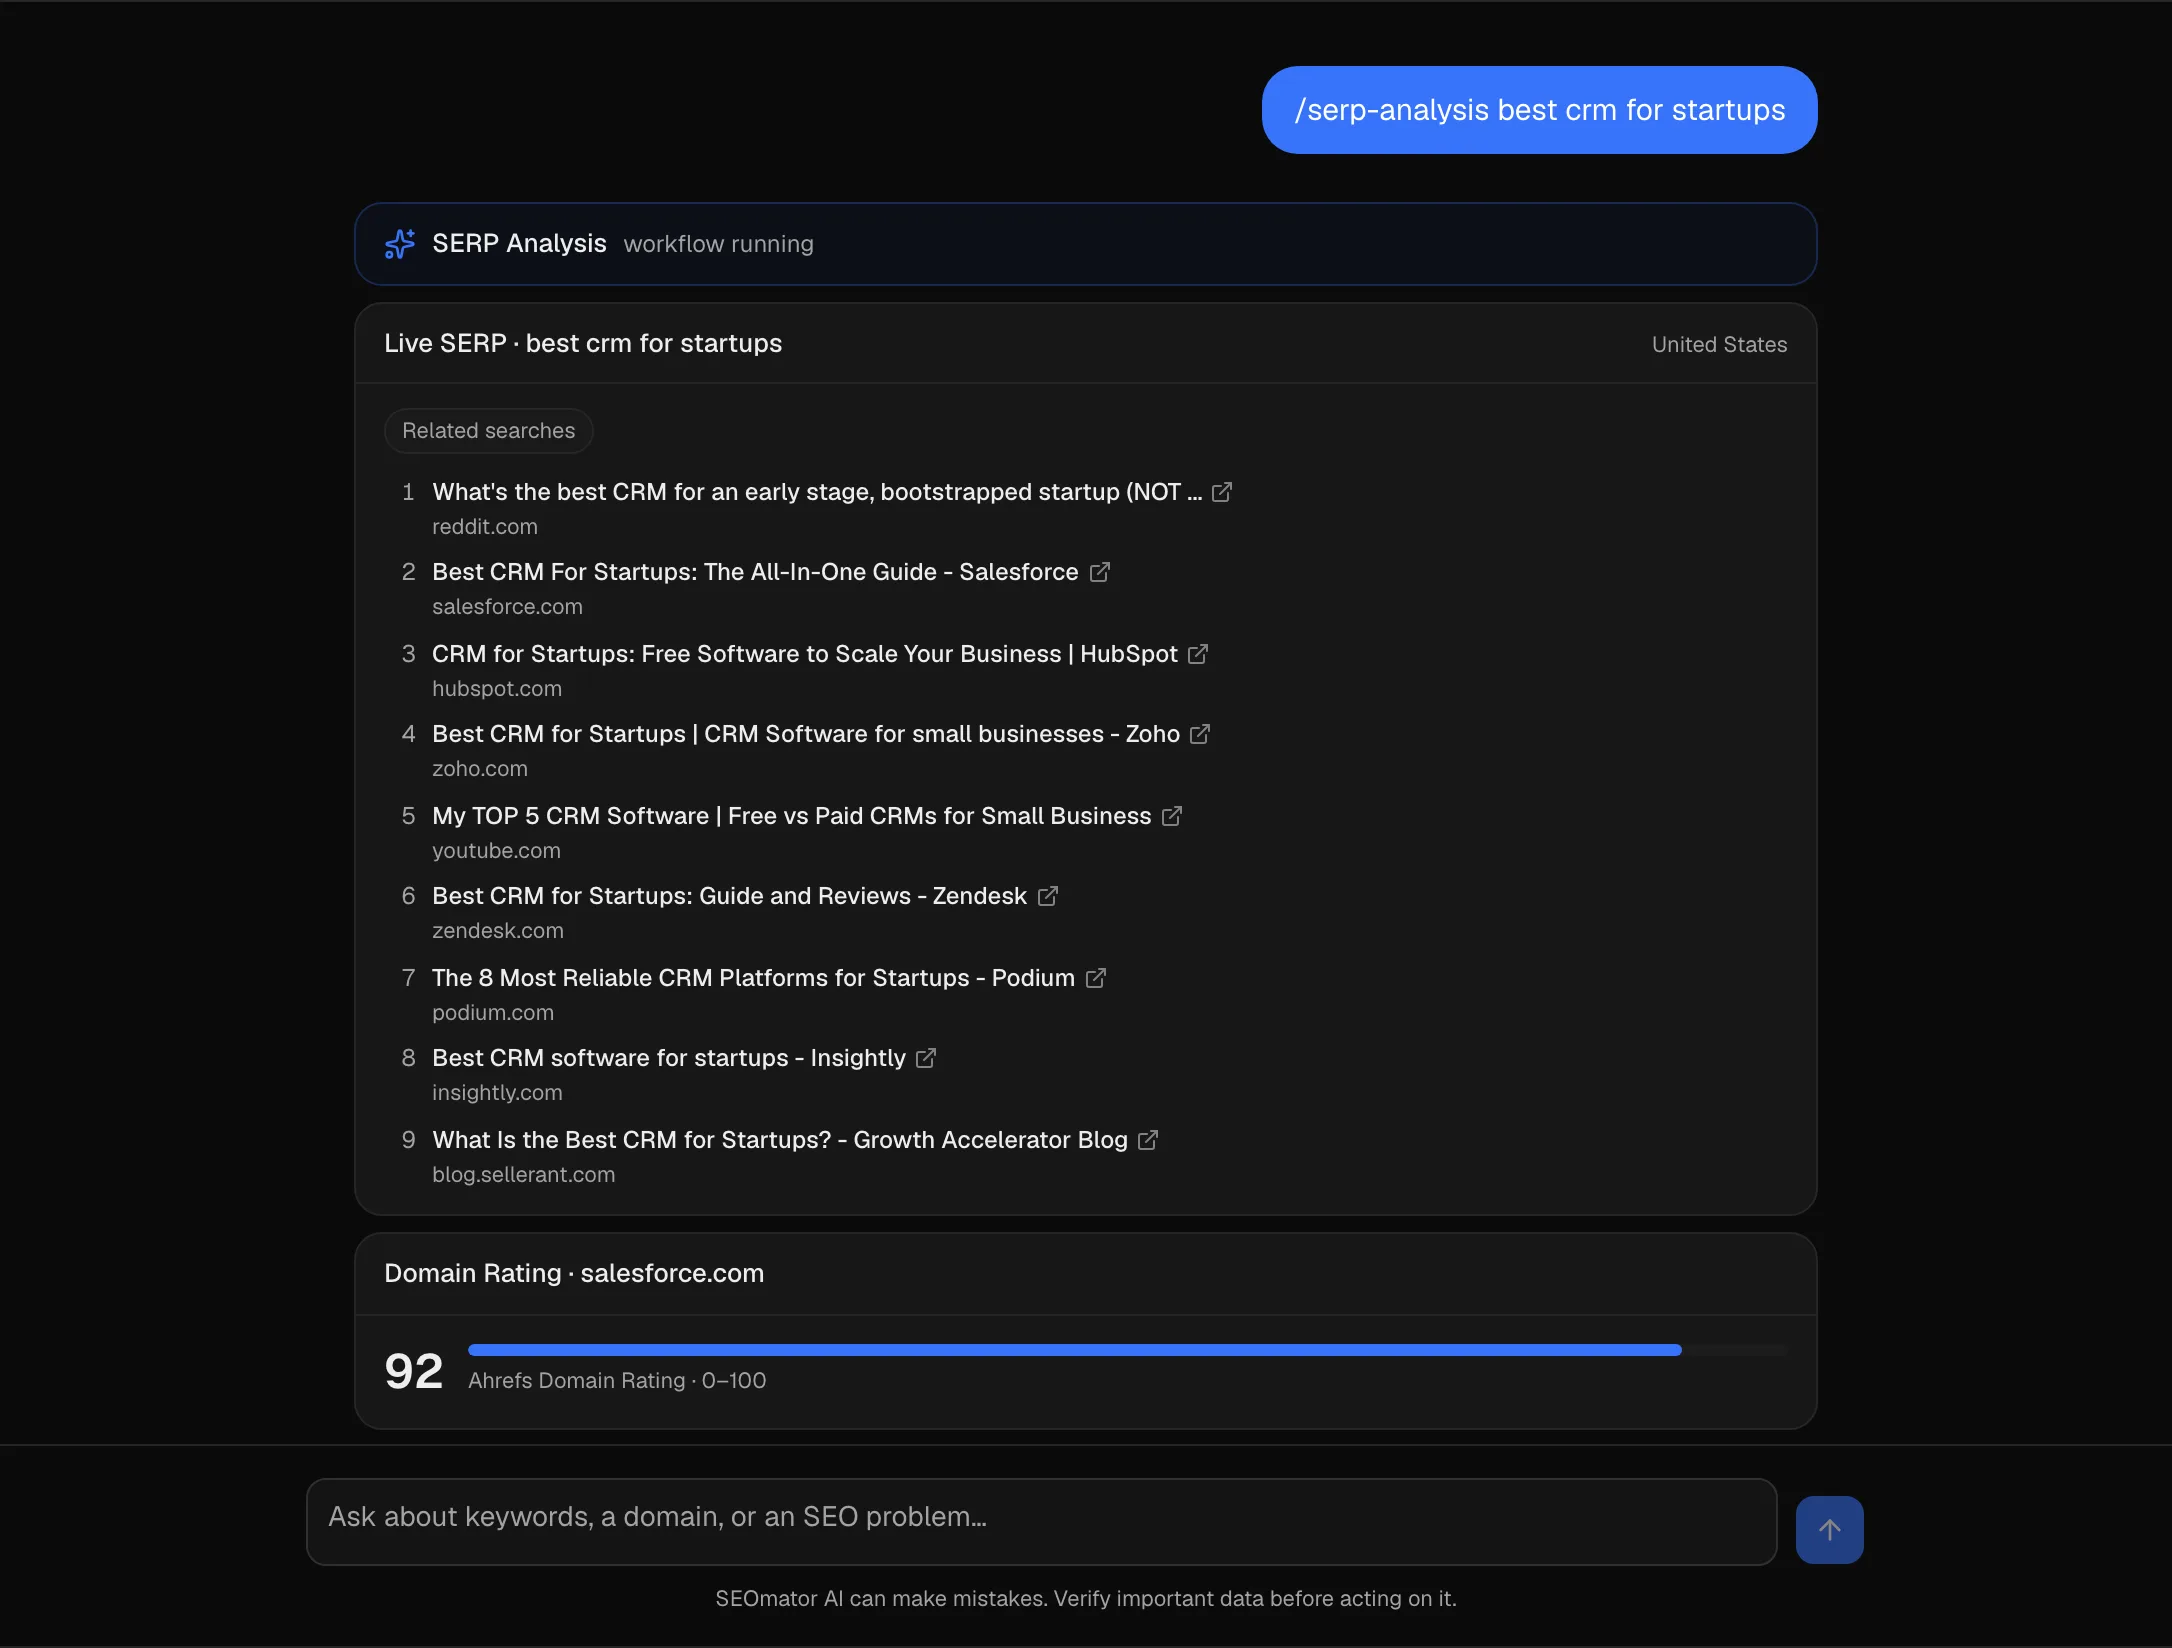2172x1648 pixels.
Task: Open the Salesforce All-In-One Guide result title
Action: 755,572
